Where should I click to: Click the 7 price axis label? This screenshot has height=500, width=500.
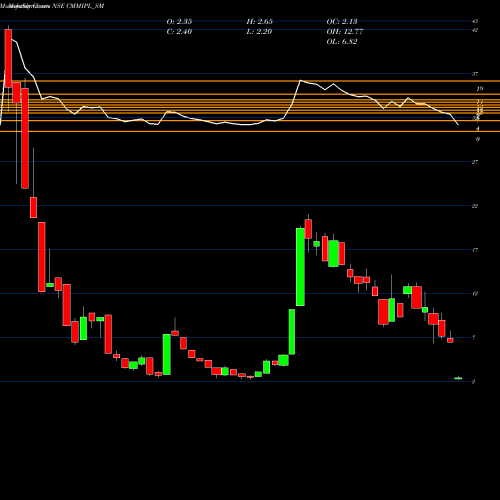[x=474, y=338]
